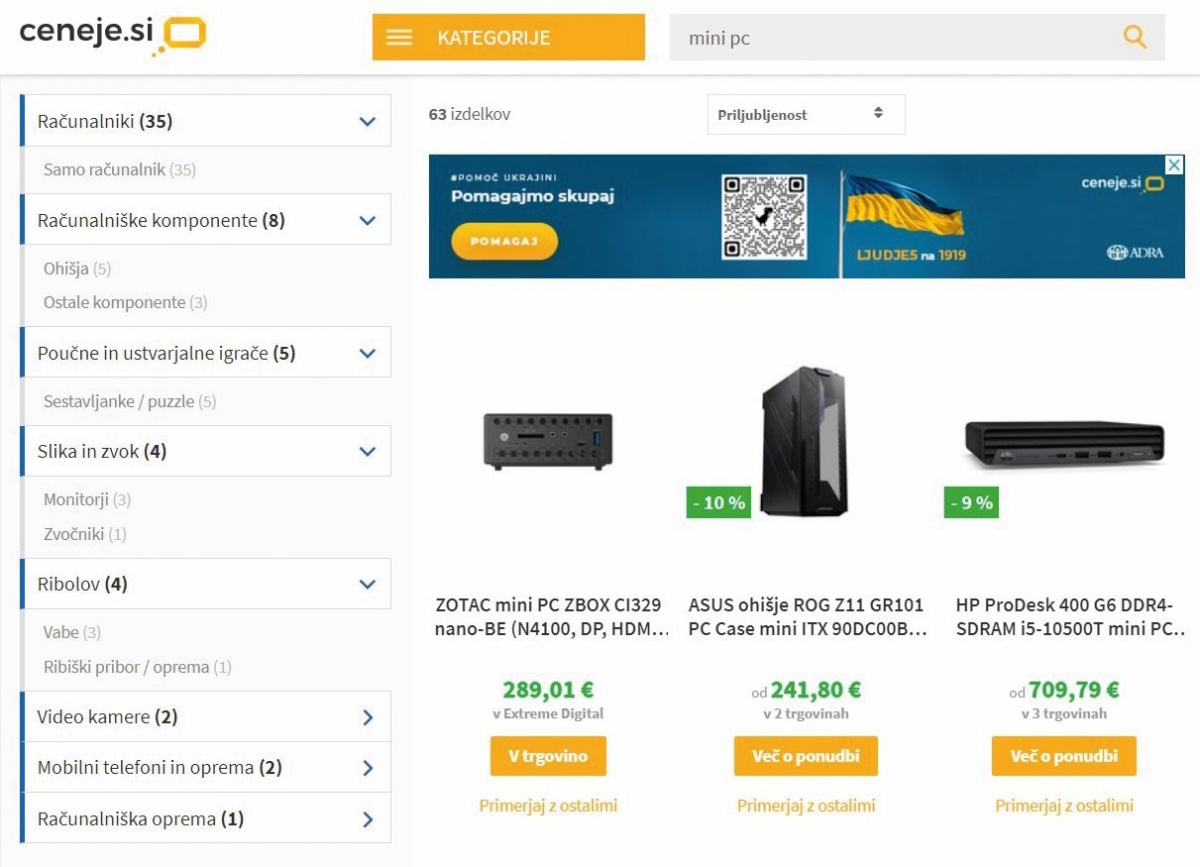Open the ZOTAC mini PC ZBOX title
The width and height of the screenshot is (1200, 867).
(x=551, y=617)
